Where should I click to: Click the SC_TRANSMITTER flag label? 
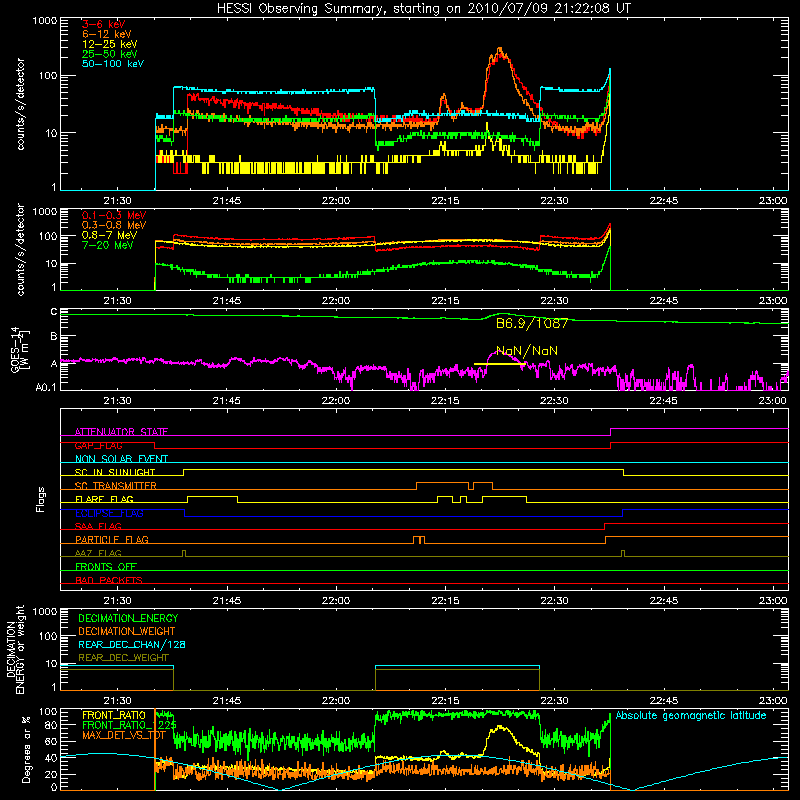click(116, 486)
